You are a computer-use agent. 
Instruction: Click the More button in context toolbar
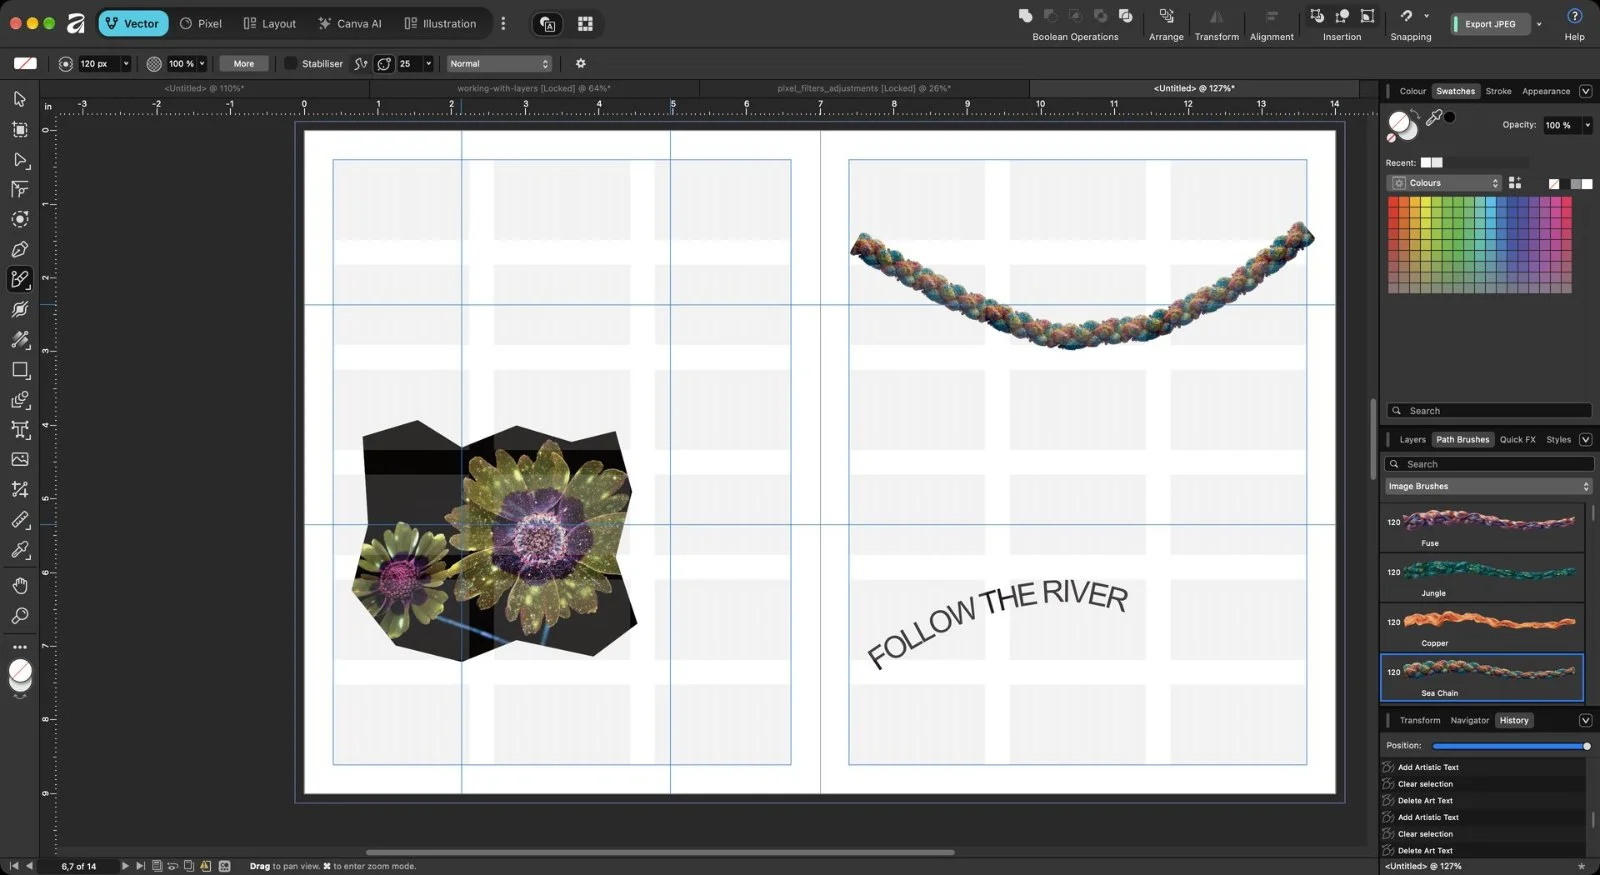pos(244,63)
